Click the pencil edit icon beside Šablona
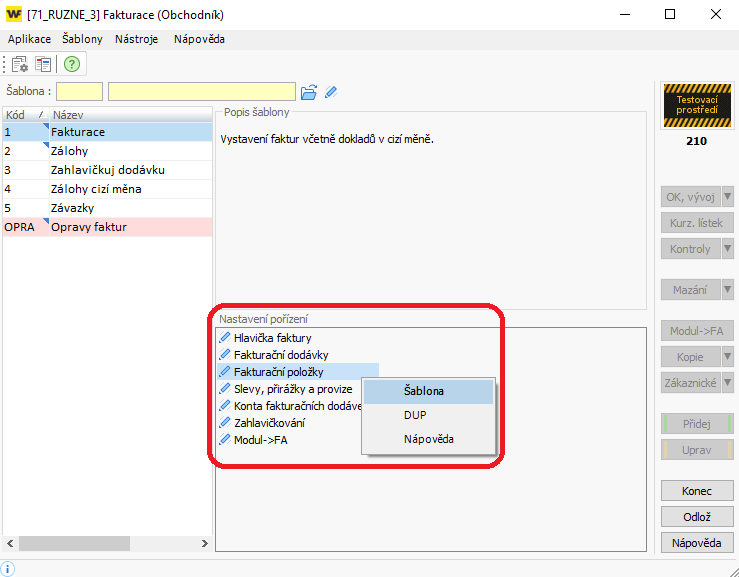 point(331,92)
